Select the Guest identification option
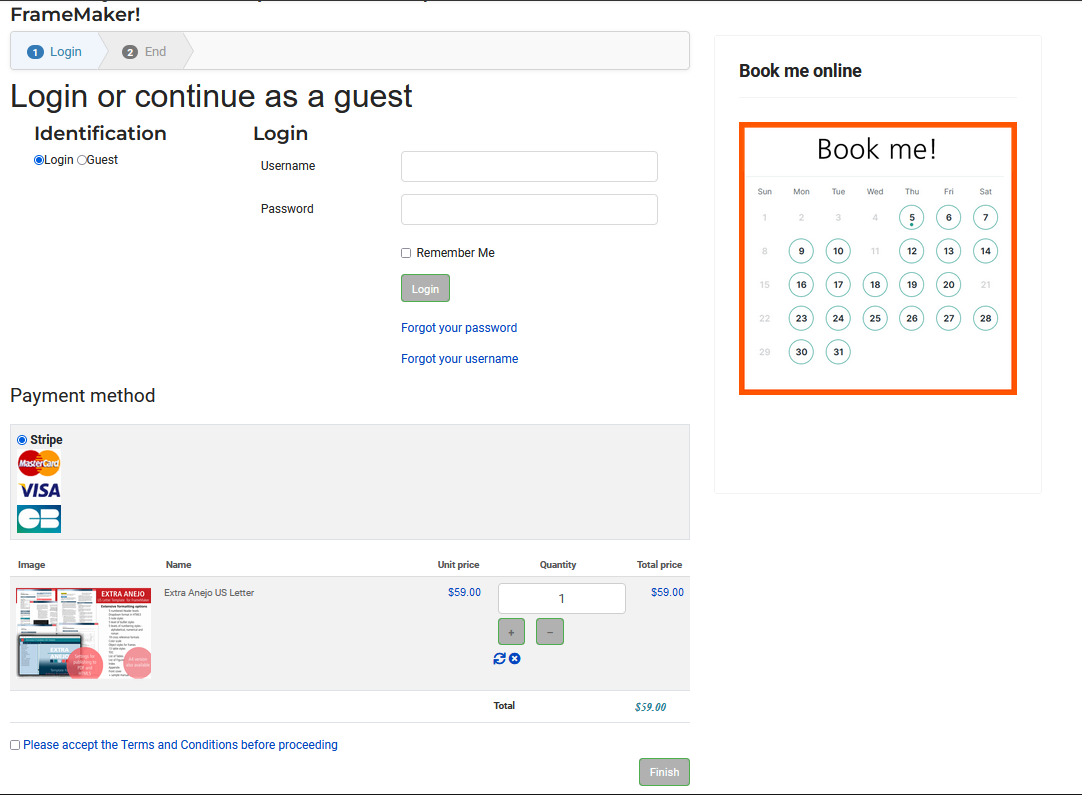 click(x=82, y=160)
